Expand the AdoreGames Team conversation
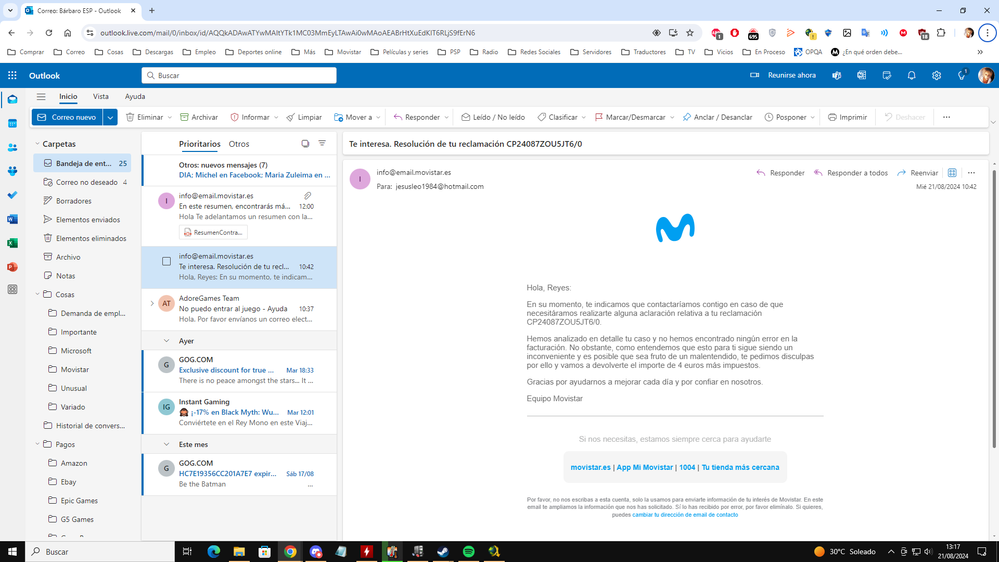Viewport: 999px width, 562px height. (x=152, y=304)
